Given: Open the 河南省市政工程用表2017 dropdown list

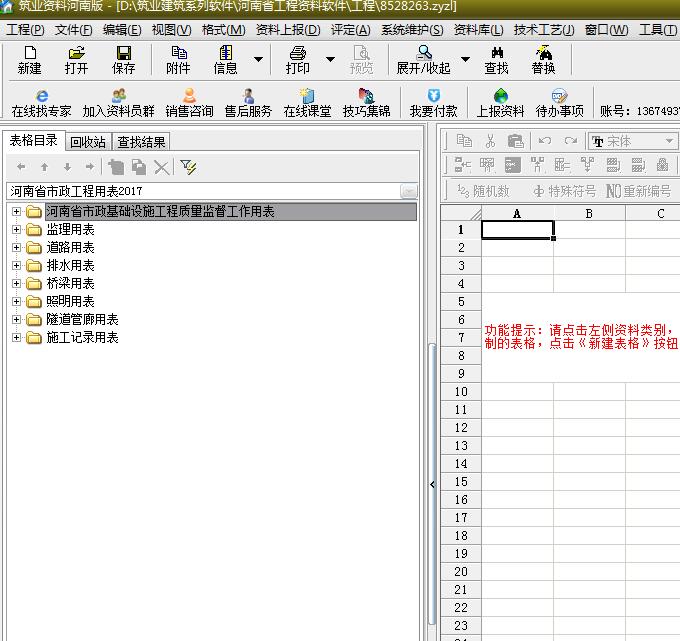Looking at the screenshot, I should (x=408, y=191).
